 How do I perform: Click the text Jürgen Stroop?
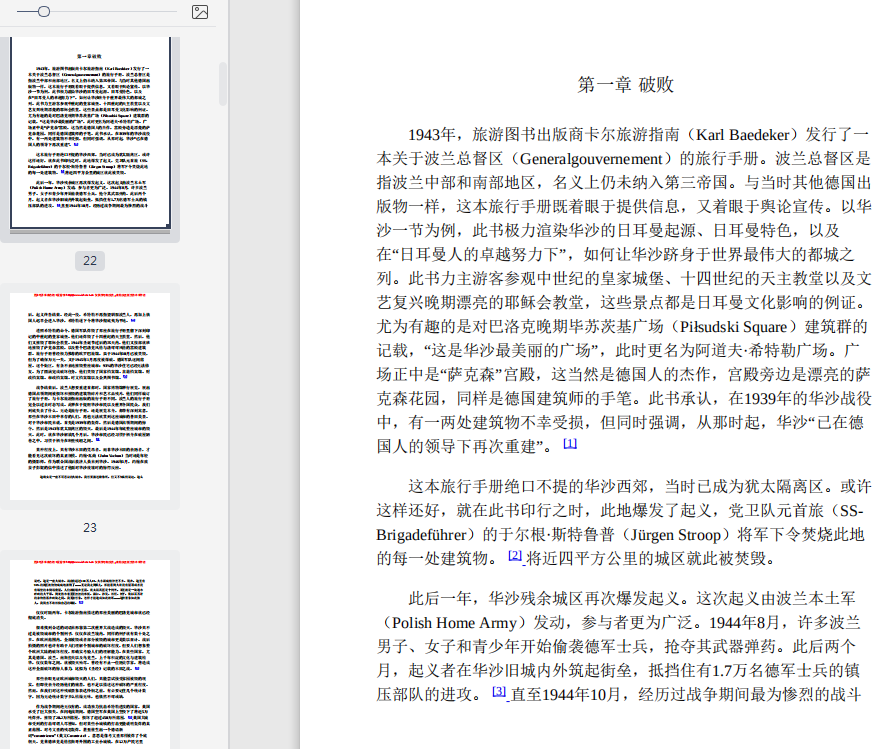(676, 535)
